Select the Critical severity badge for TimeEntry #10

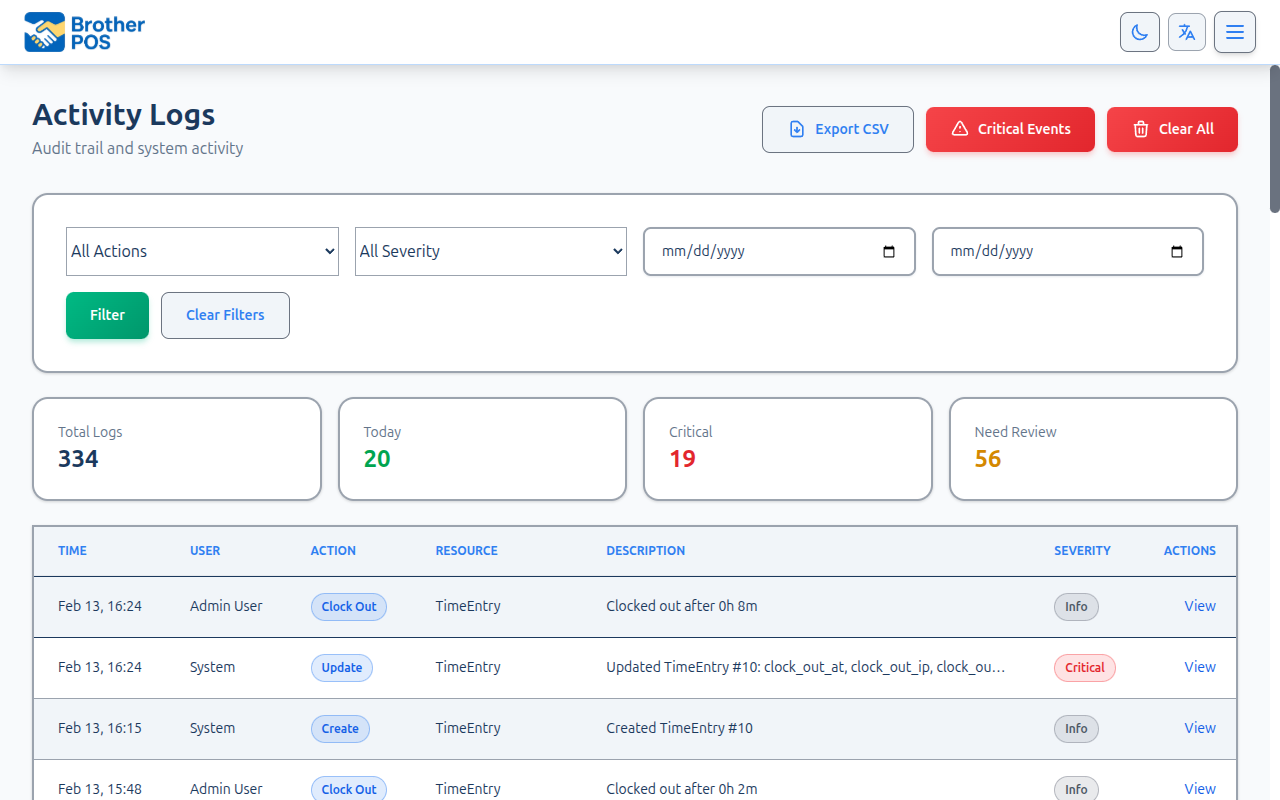point(1084,667)
